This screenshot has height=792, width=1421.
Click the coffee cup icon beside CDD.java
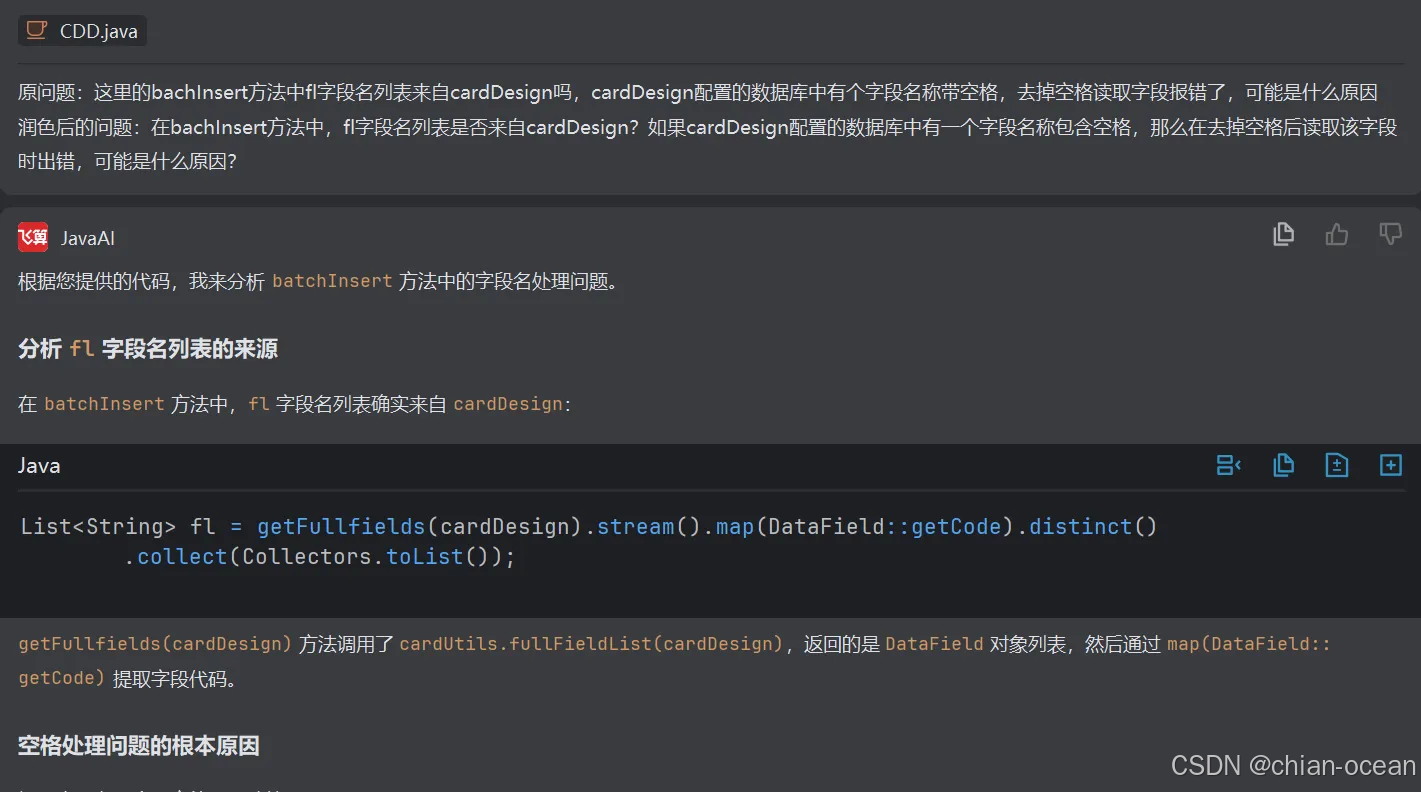point(35,30)
